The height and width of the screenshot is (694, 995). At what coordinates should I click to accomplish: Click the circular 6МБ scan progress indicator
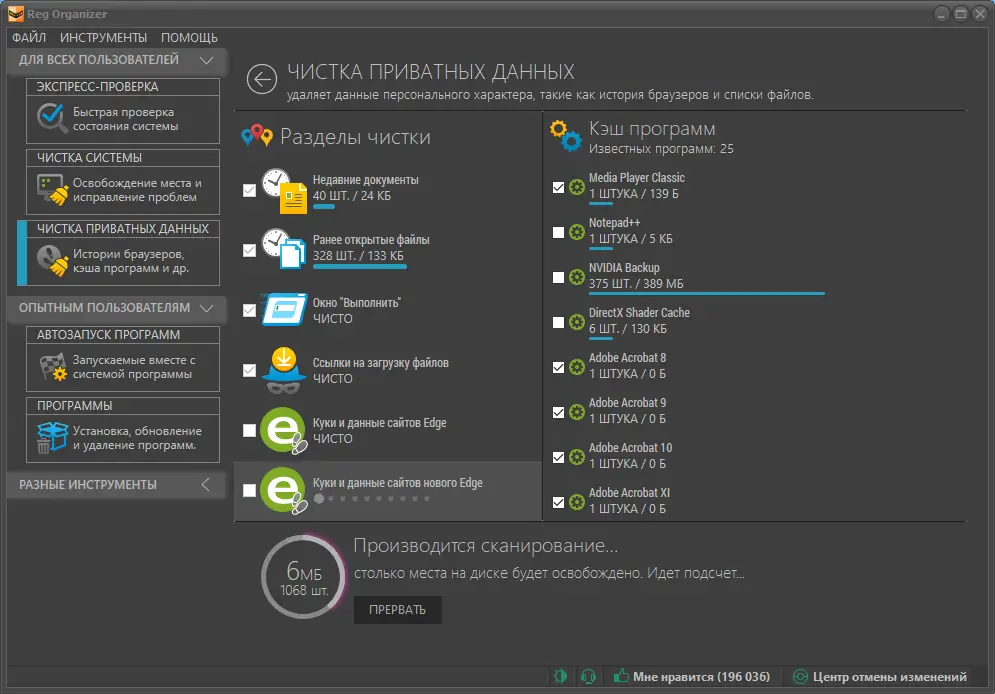(x=303, y=577)
